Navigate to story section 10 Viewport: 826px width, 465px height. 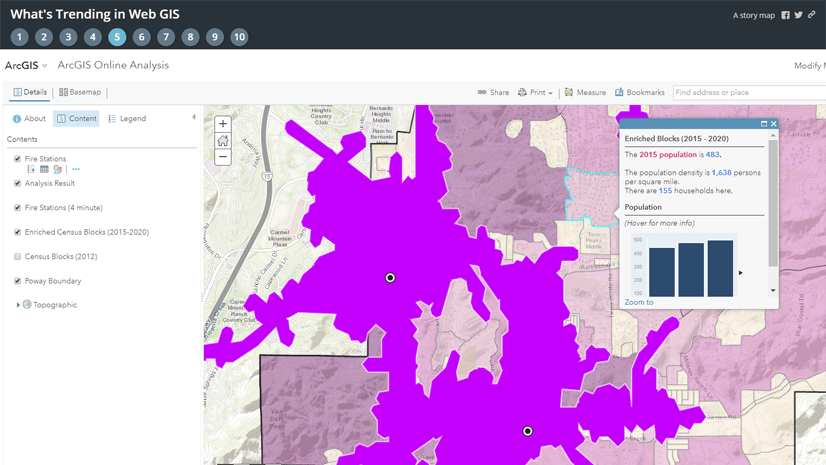point(239,37)
